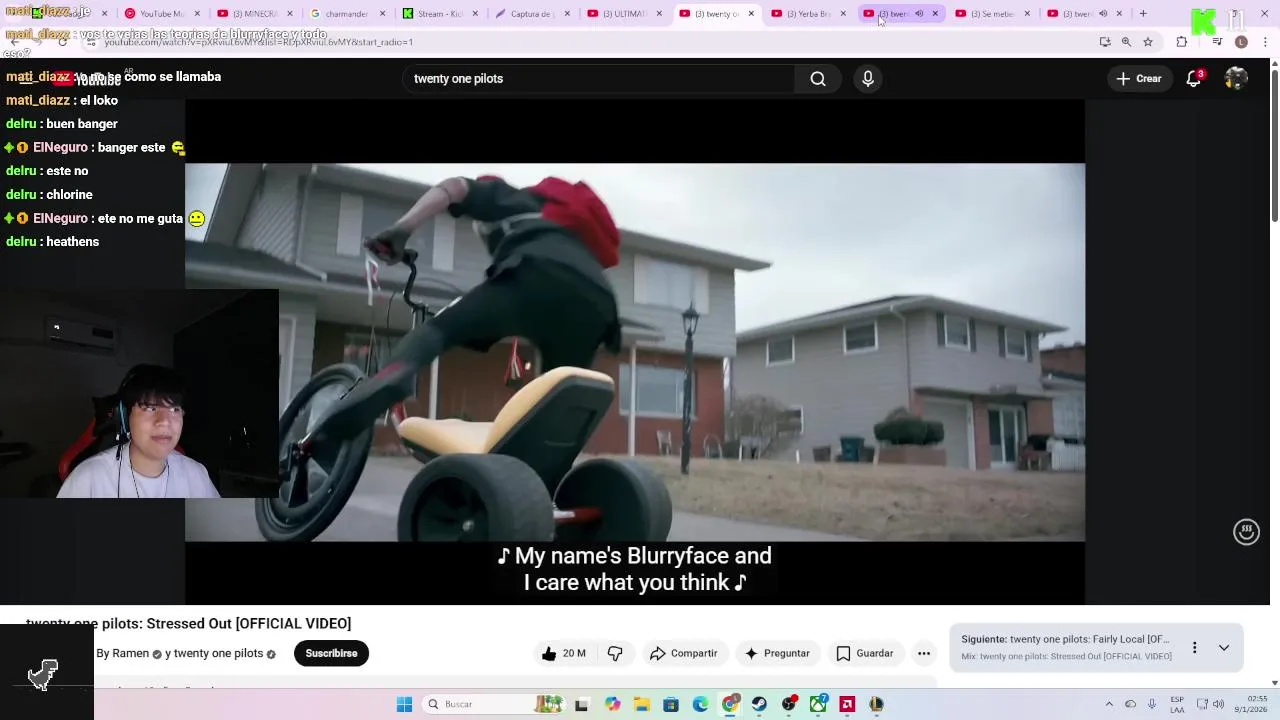Image resolution: width=1280 pixels, height=720 pixels.
Task: Open the By Ramen channel link
Action: 122,653
